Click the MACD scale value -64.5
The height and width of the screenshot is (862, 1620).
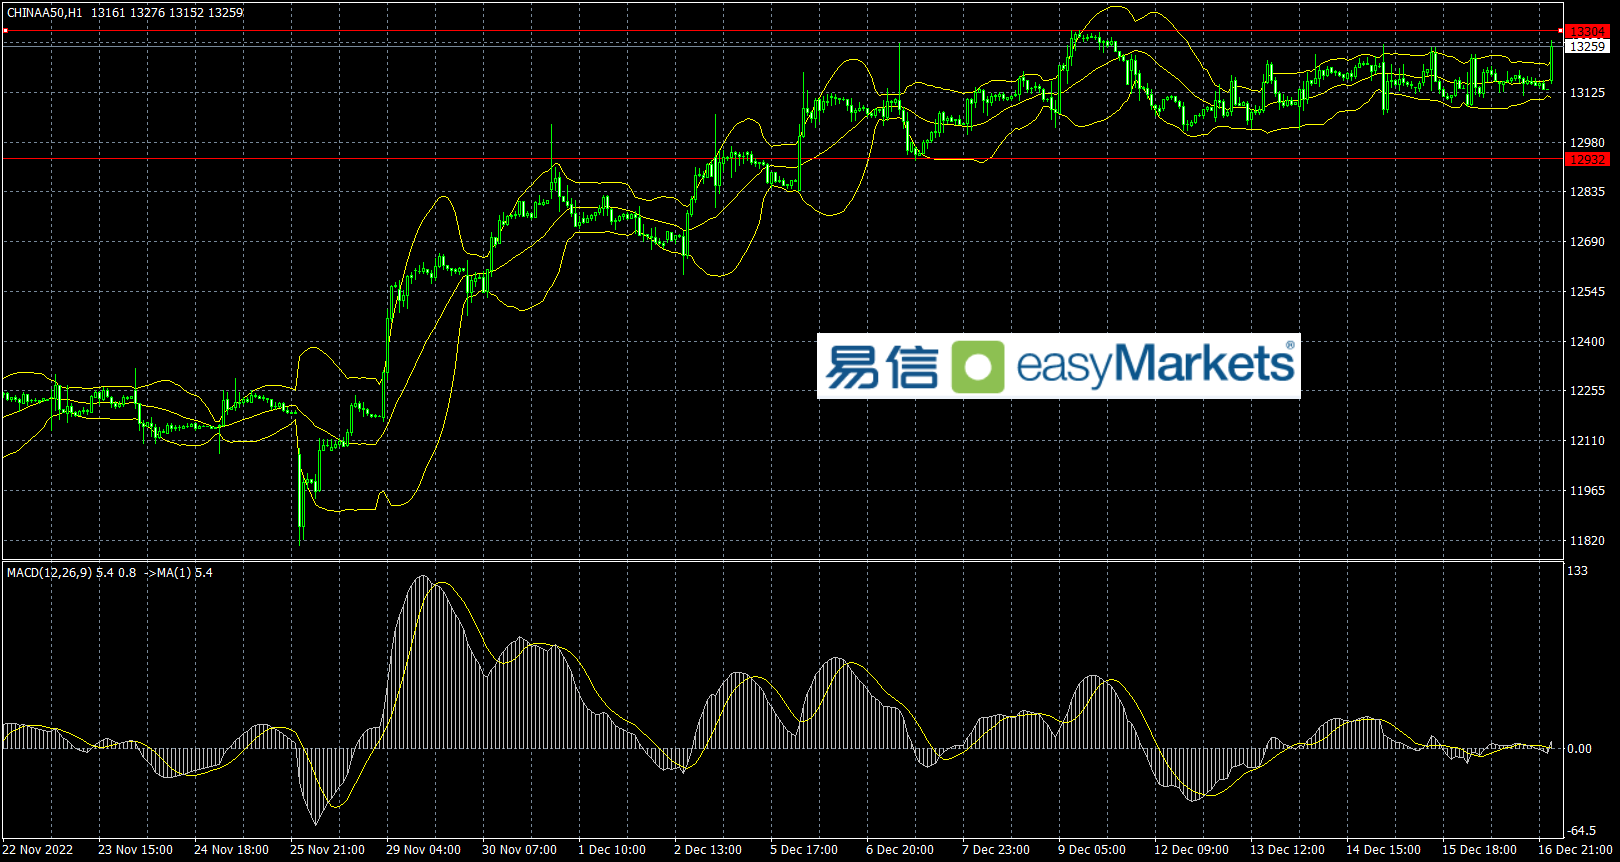click(1581, 831)
